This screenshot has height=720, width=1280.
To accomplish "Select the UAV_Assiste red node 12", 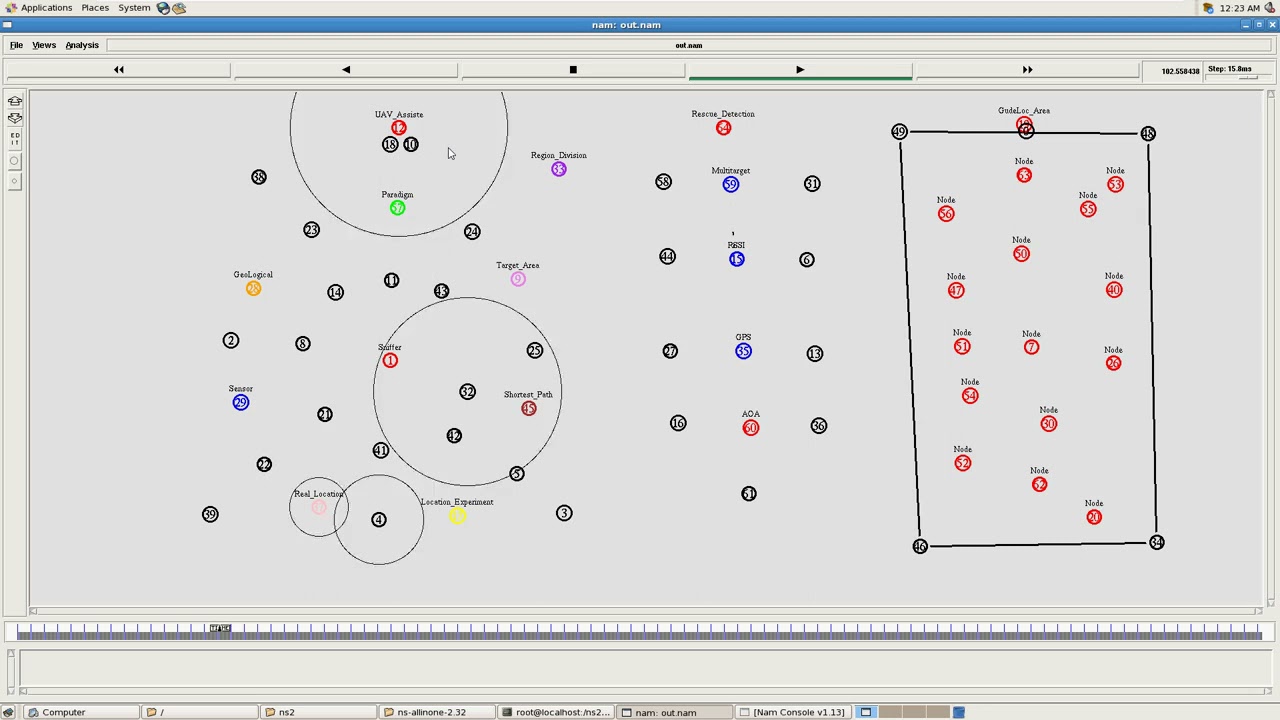I will (x=399, y=128).
